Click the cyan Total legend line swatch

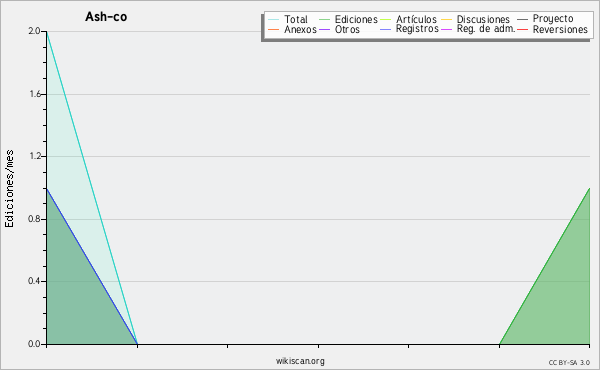coord(274,20)
